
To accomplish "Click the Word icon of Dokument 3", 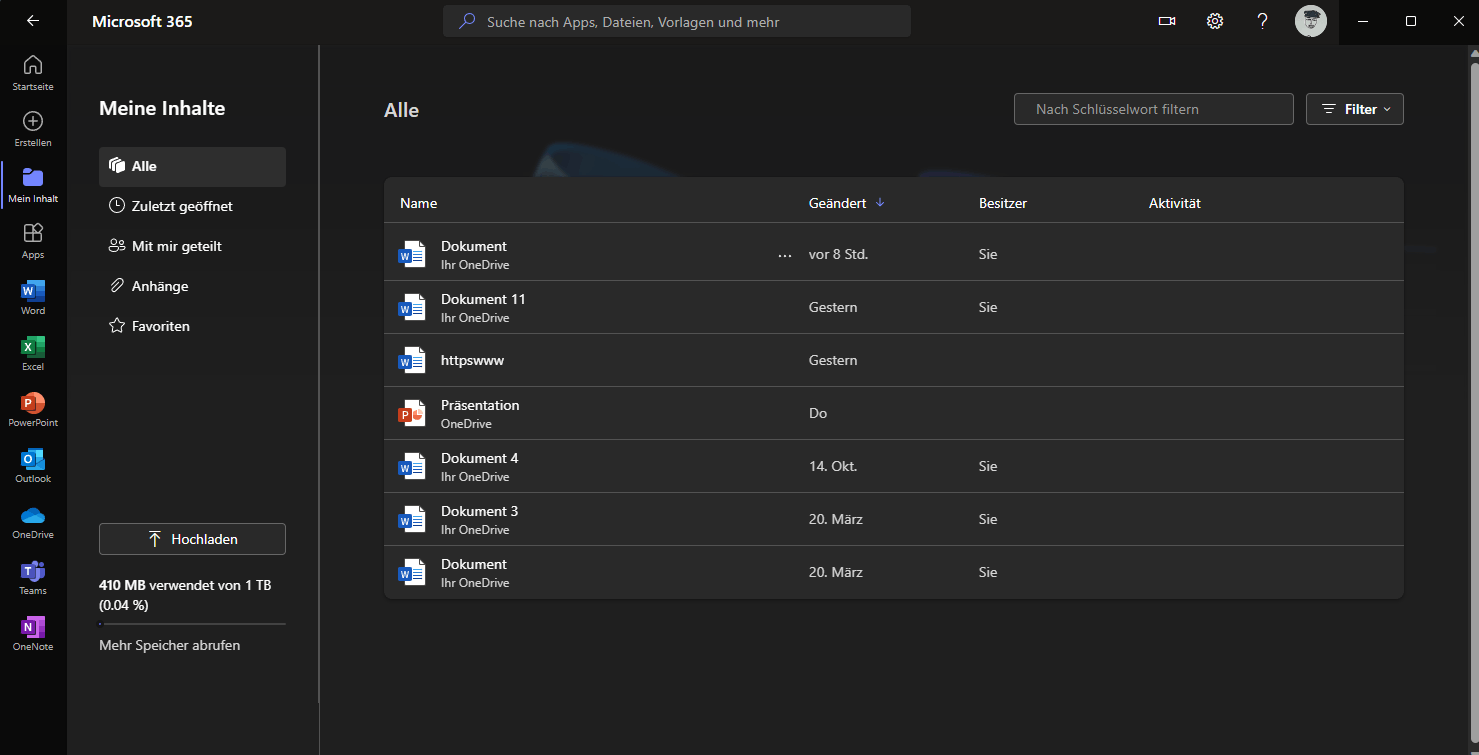I will (x=412, y=520).
